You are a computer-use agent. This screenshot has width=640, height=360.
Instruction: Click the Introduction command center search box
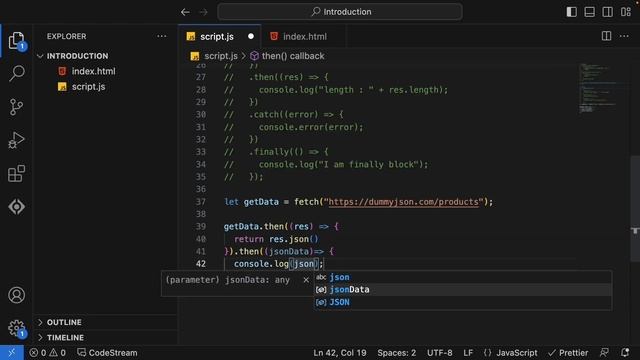340,12
